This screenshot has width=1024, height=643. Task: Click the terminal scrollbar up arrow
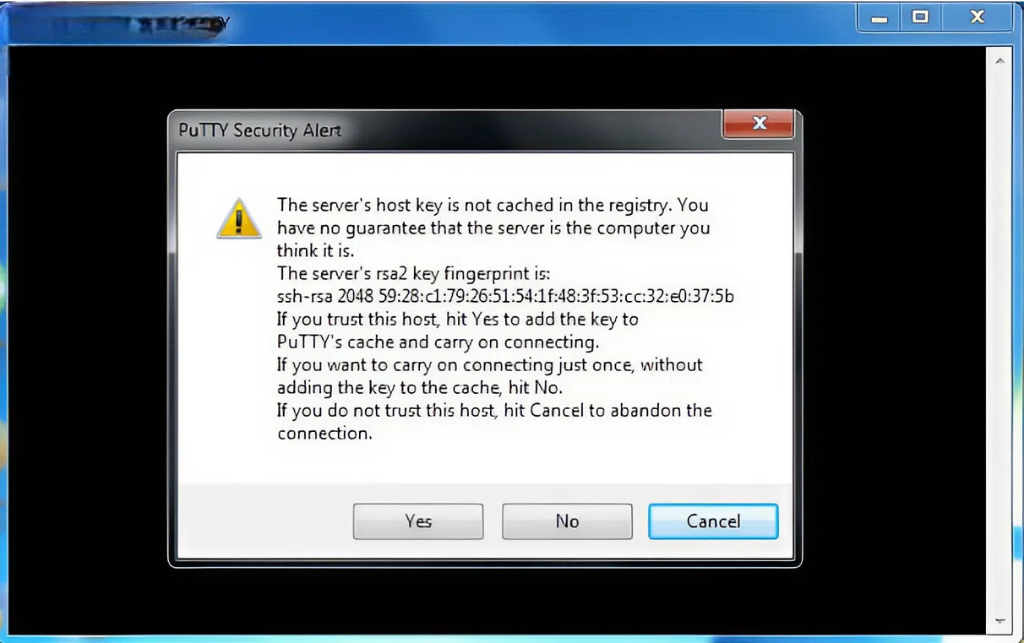pyautogui.click(x=1000, y=61)
